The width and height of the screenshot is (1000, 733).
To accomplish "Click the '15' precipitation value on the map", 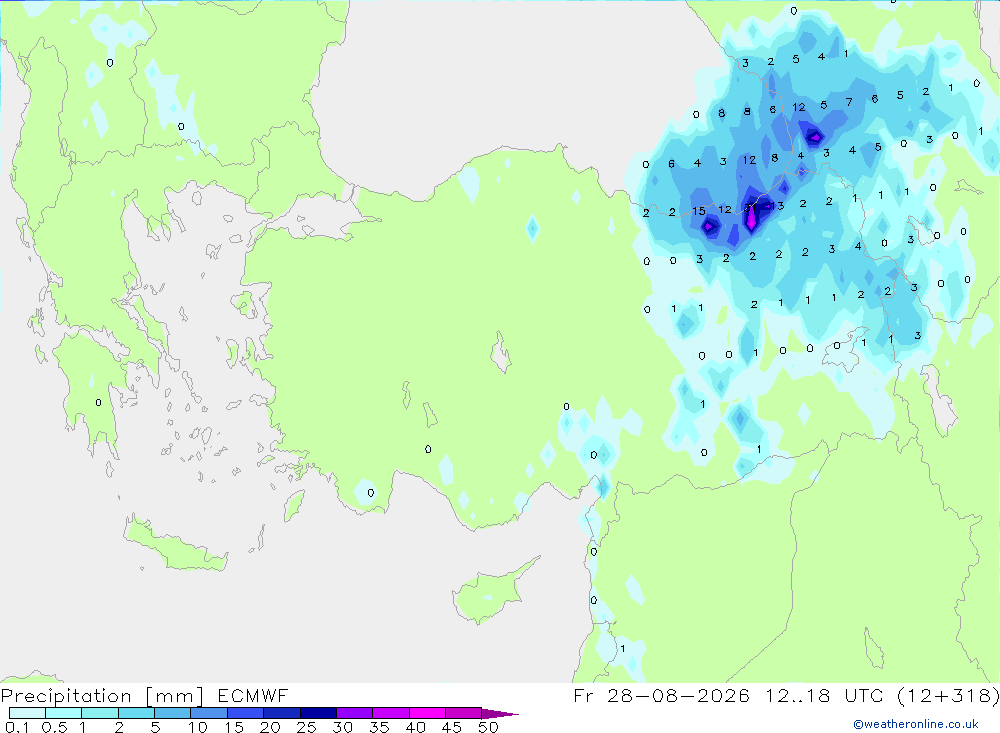I will (x=698, y=211).
